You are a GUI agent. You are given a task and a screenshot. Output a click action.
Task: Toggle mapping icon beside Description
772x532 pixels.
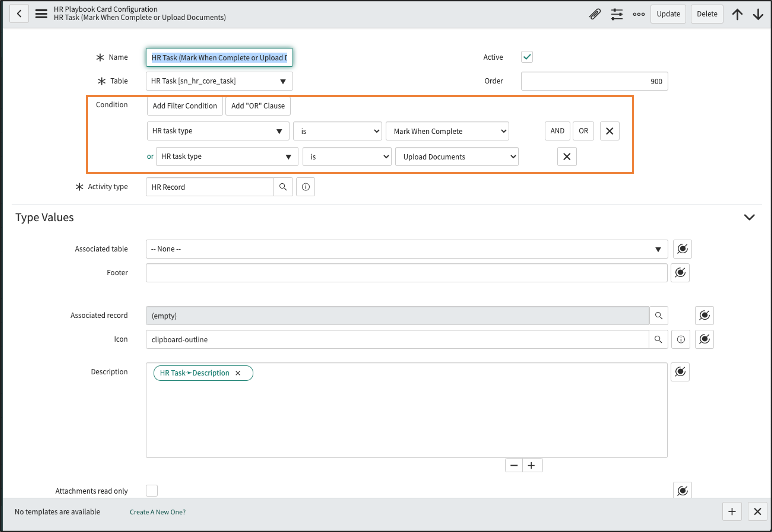coord(680,372)
